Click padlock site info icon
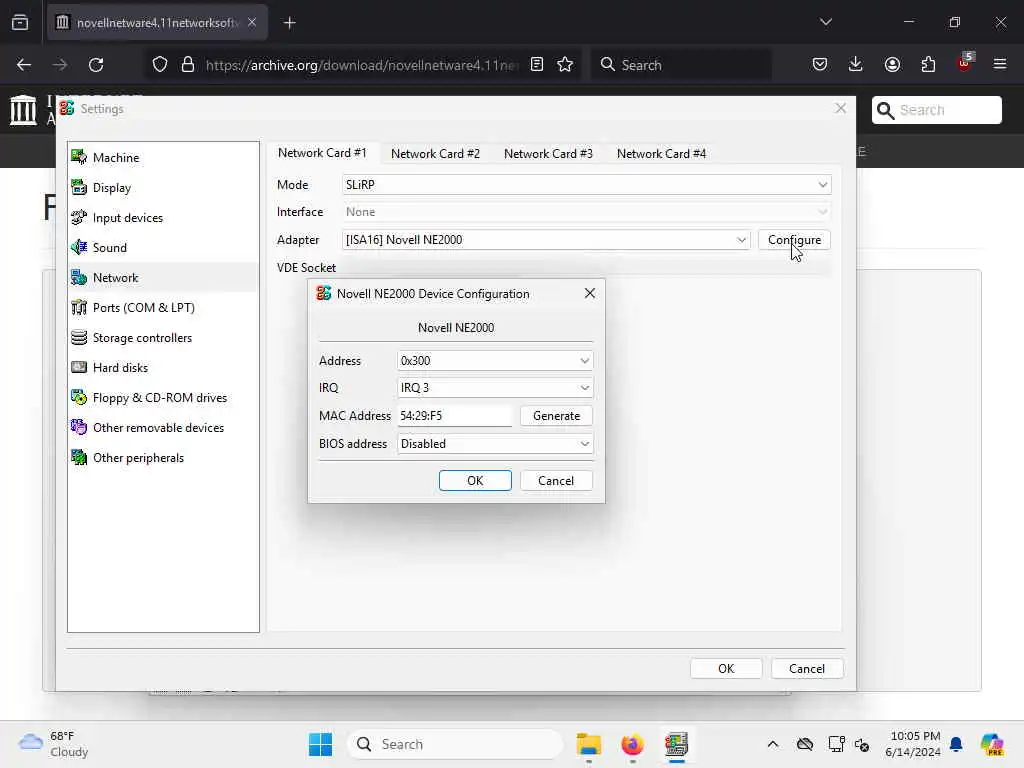The image size is (1024, 768). (x=188, y=64)
